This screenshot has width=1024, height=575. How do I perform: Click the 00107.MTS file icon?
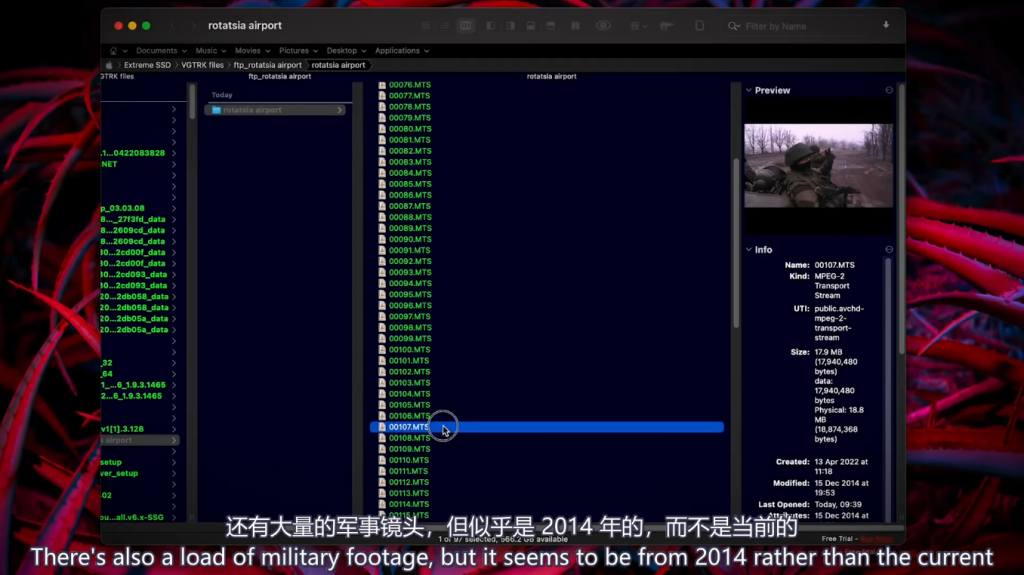[x=382, y=427]
